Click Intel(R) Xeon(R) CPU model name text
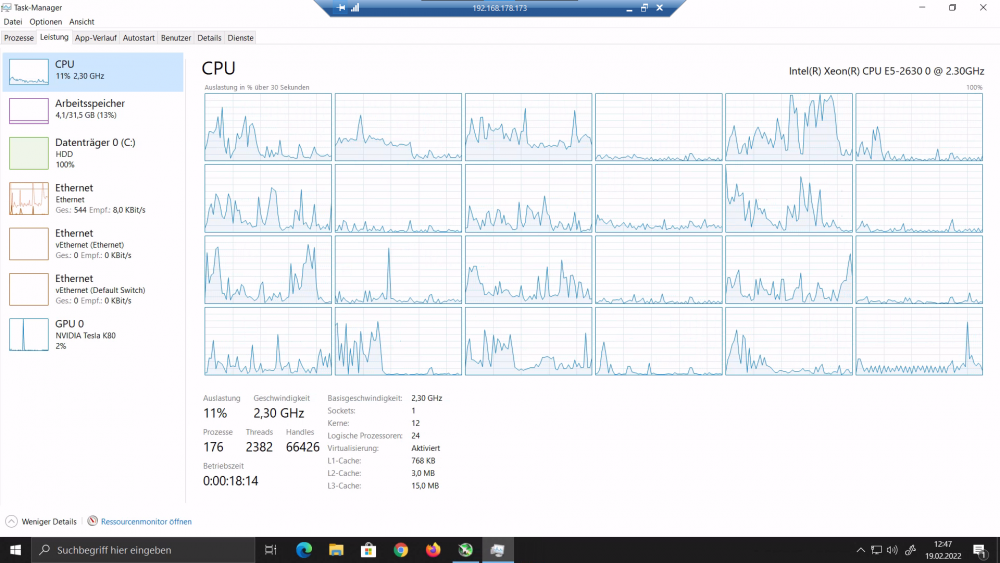This screenshot has height=563, width=1000. pyautogui.click(x=886, y=71)
